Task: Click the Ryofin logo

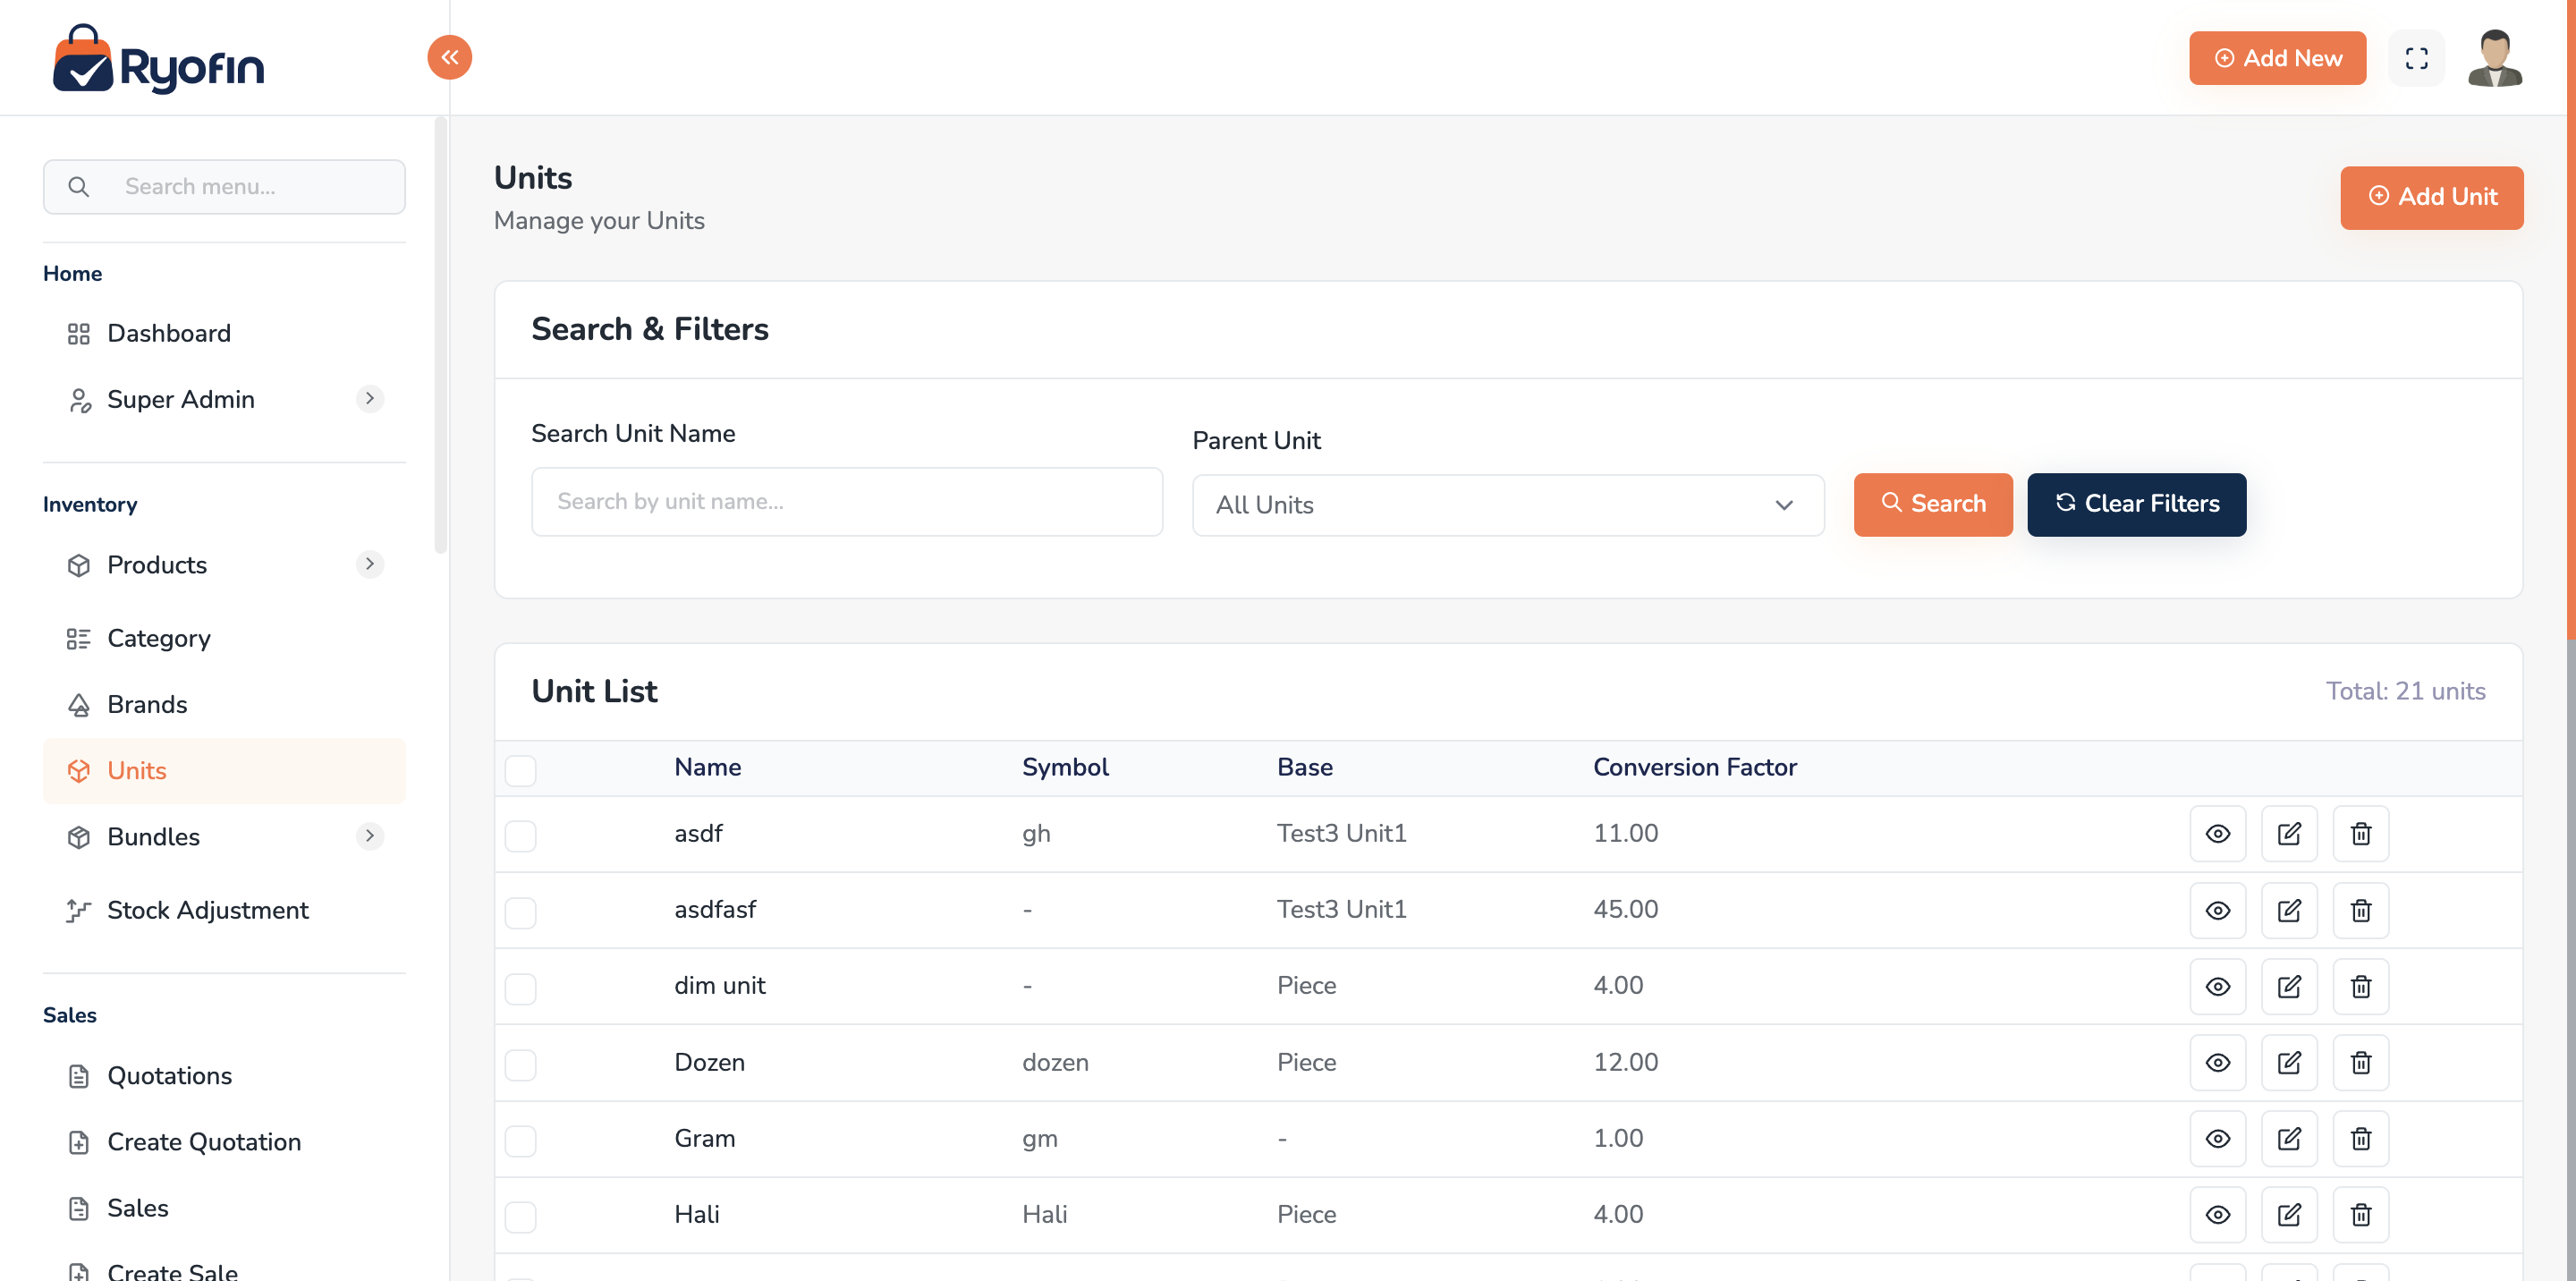Action: click(x=158, y=59)
